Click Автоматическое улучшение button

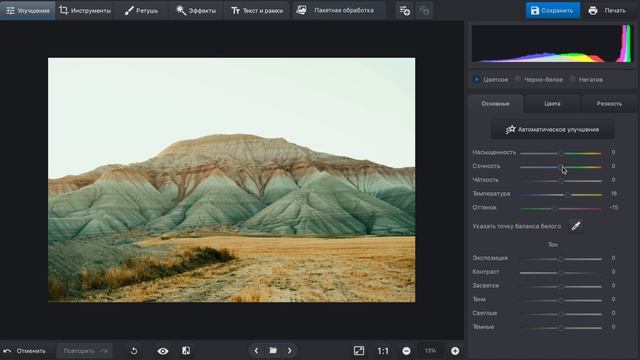[x=552, y=129]
